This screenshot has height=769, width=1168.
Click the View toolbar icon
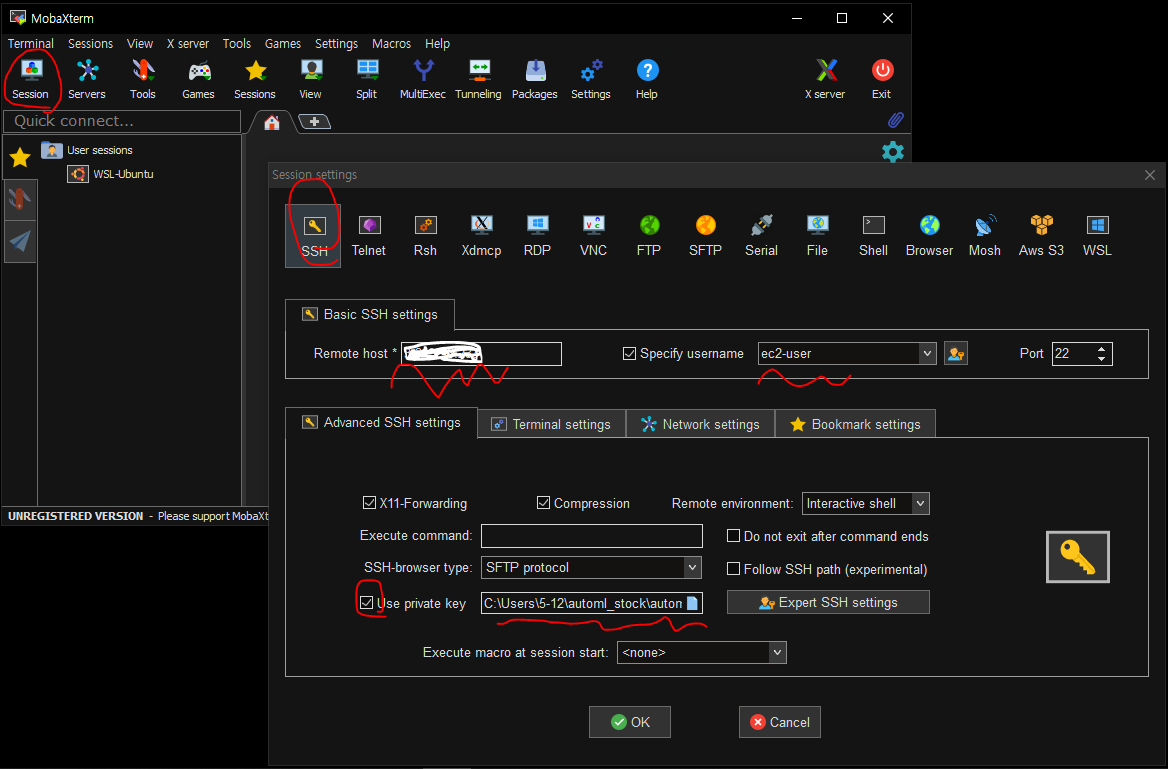point(311,79)
